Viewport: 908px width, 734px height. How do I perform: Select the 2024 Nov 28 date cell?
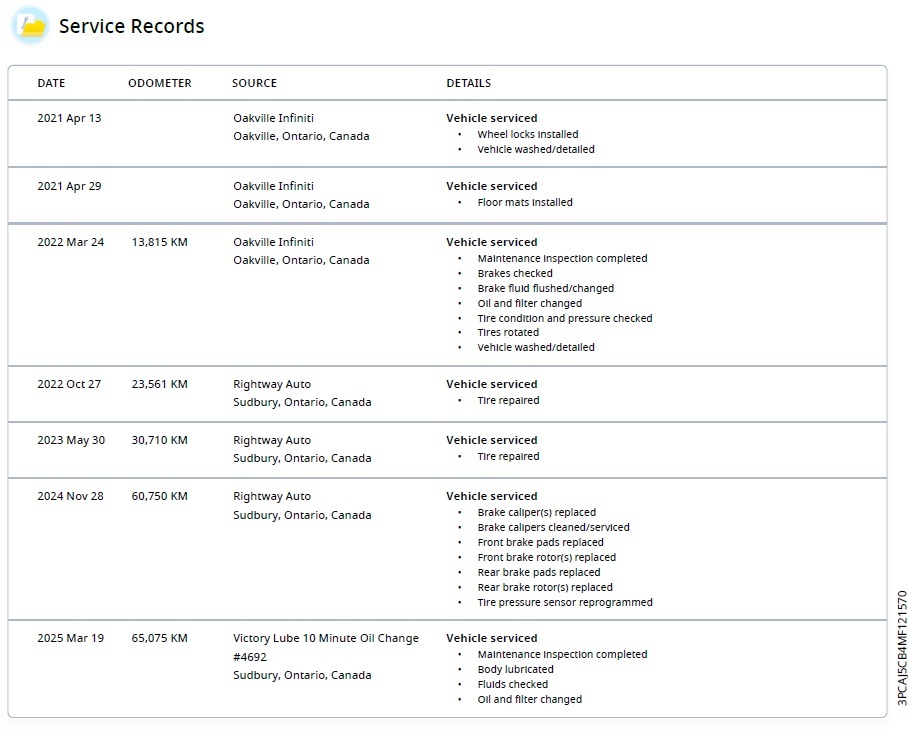tap(71, 496)
